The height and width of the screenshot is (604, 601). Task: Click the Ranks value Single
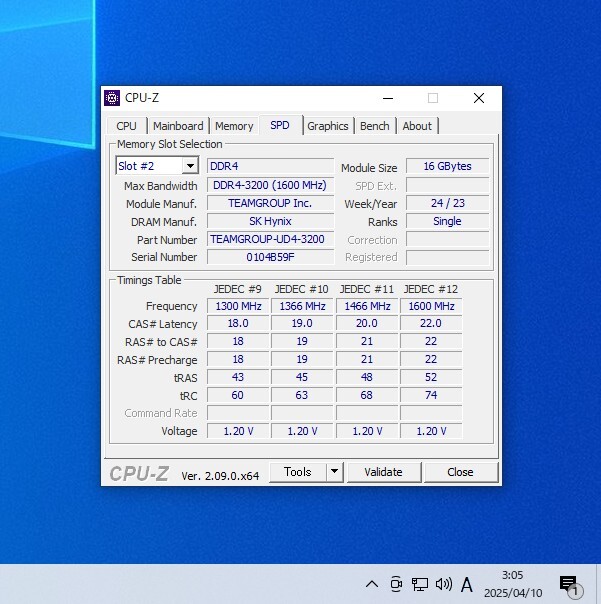[x=448, y=221]
